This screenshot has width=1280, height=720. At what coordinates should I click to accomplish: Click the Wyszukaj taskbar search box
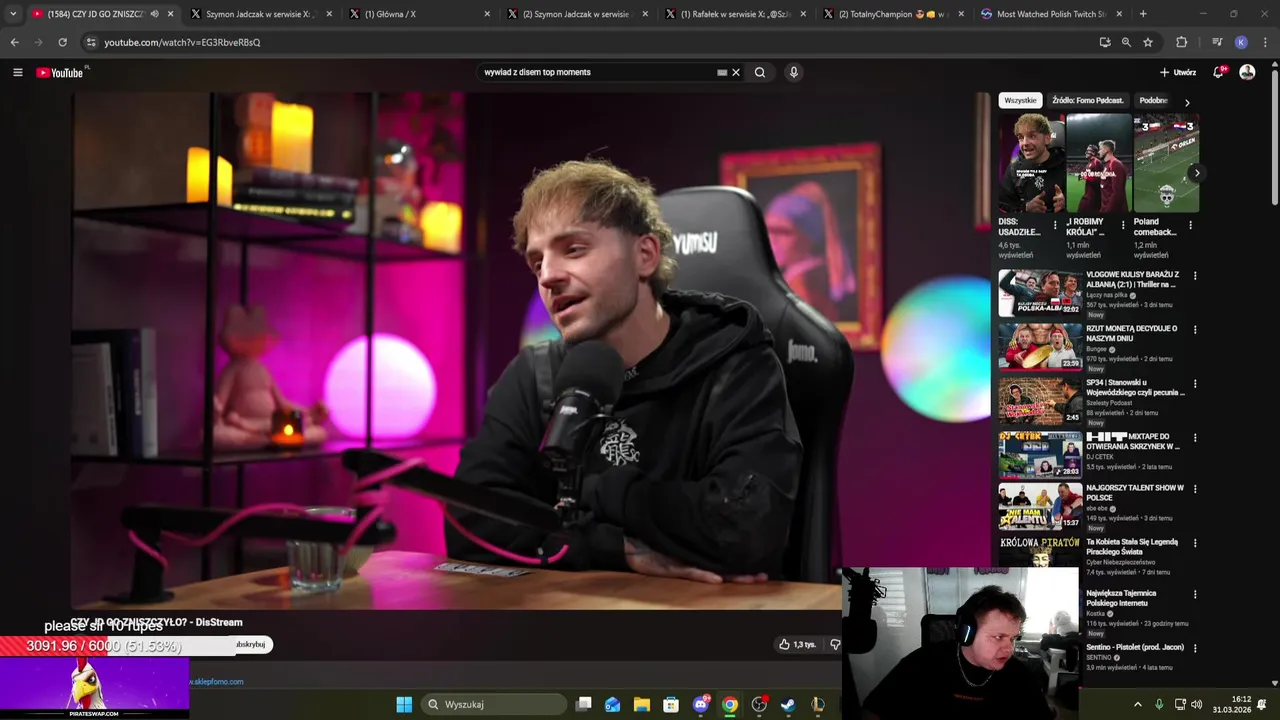coord(495,704)
